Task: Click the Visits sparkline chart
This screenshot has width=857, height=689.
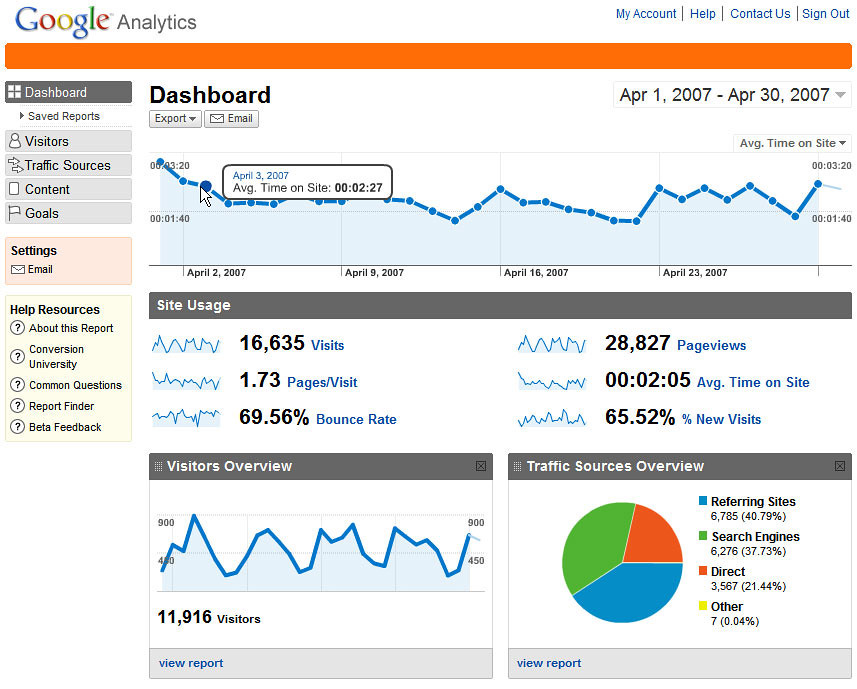Action: point(186,345)
